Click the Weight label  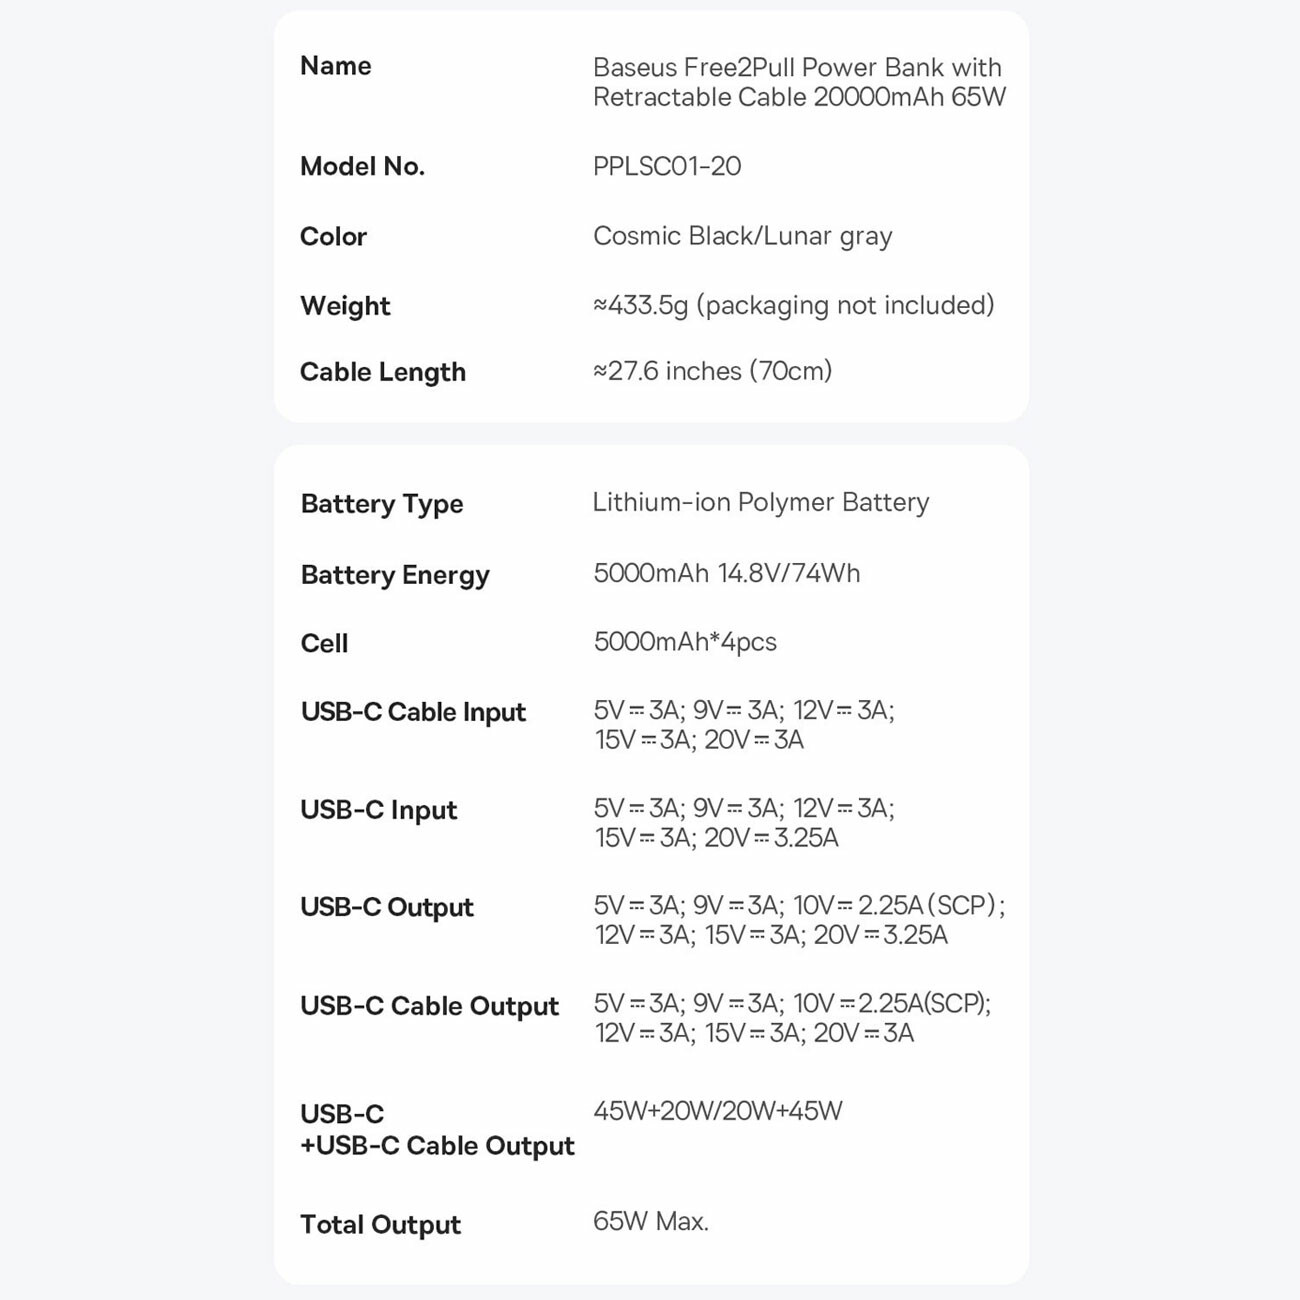click(345, 306)
